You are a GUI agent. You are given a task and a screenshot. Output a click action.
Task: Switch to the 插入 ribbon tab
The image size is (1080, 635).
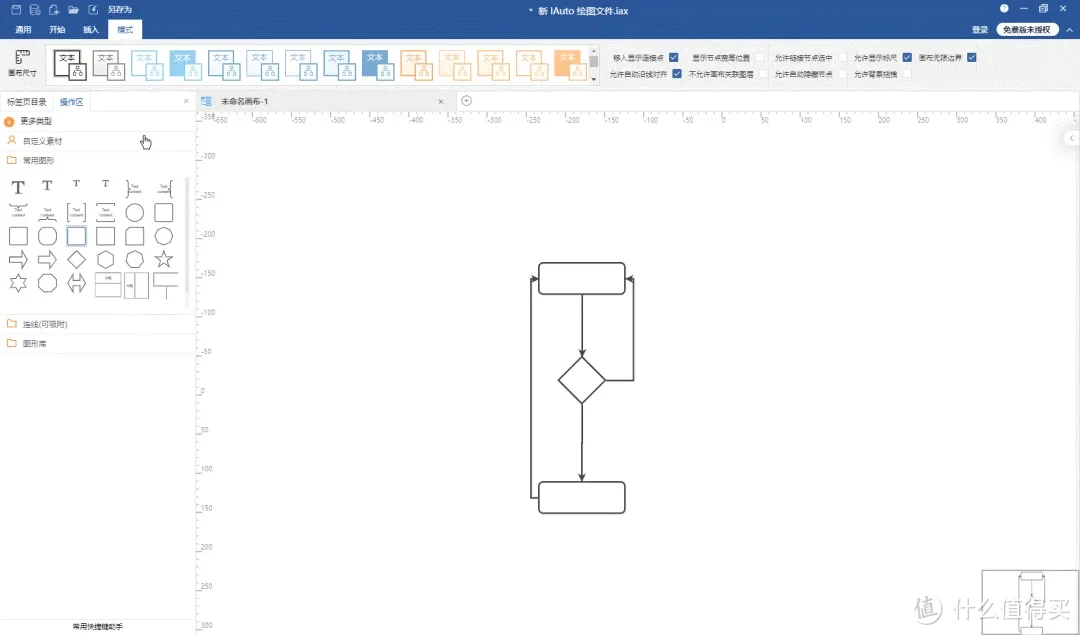91,30
